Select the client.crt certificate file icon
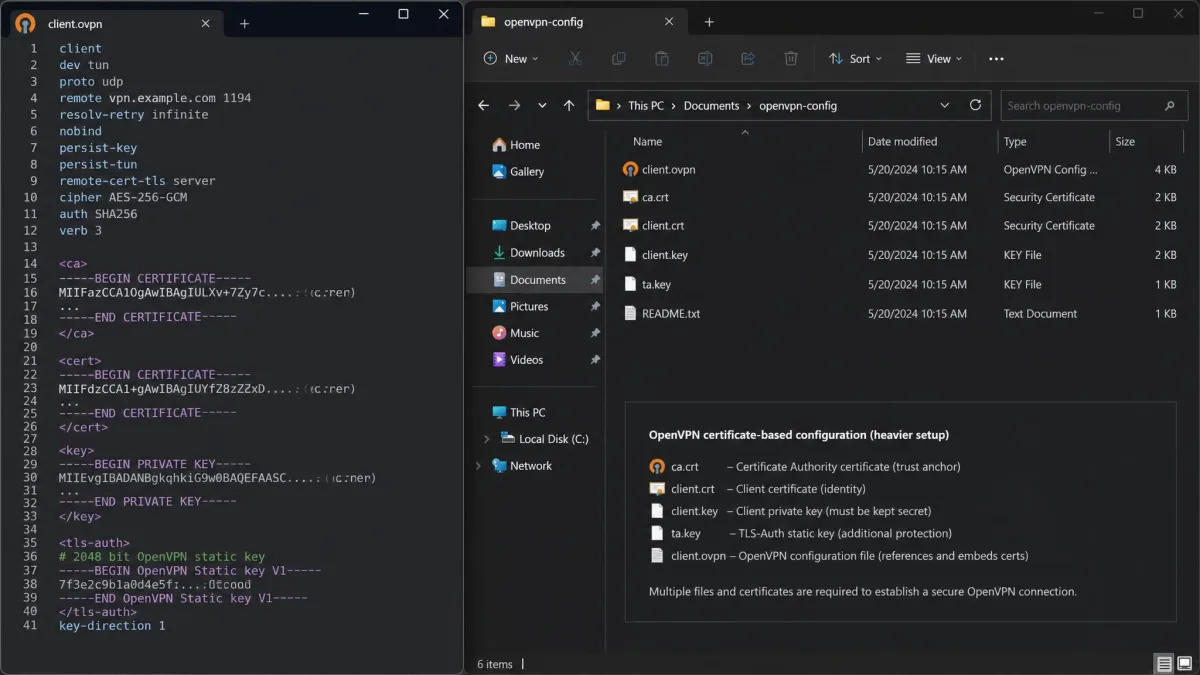This screenshot has width=1200, height=675. coord(630,226)
